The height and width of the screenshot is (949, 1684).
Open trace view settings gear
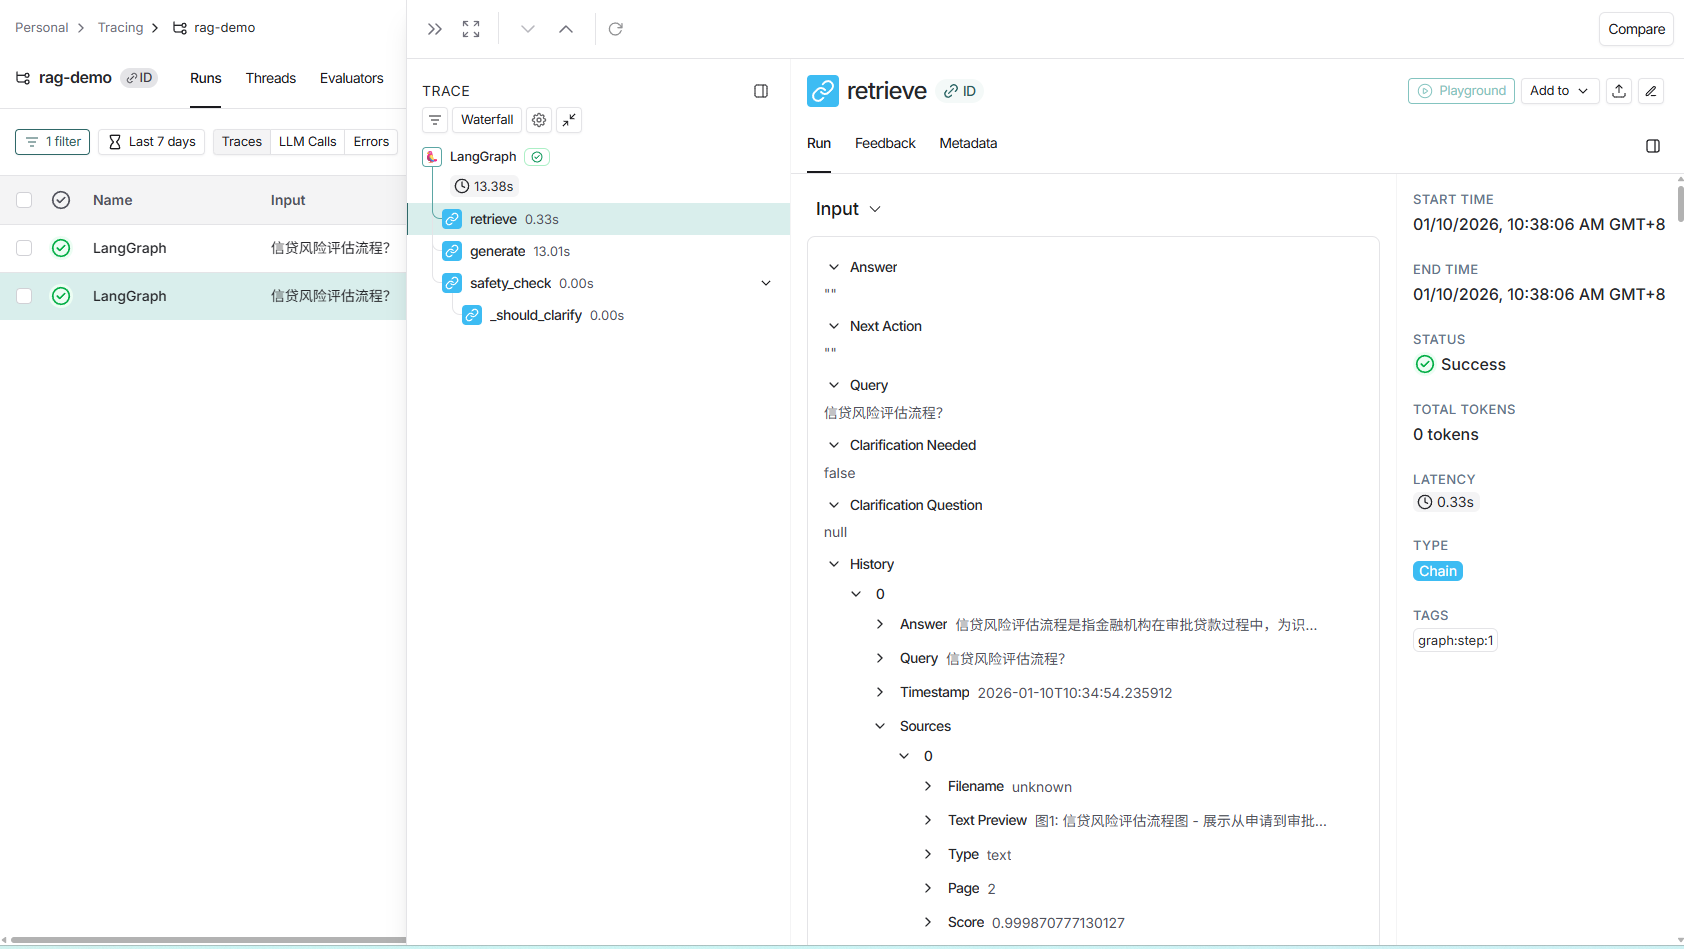[x=539, y=120]
